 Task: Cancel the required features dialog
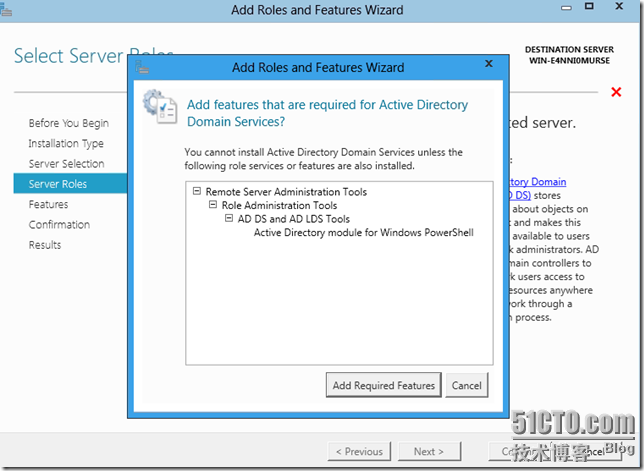tap(467, 385)
